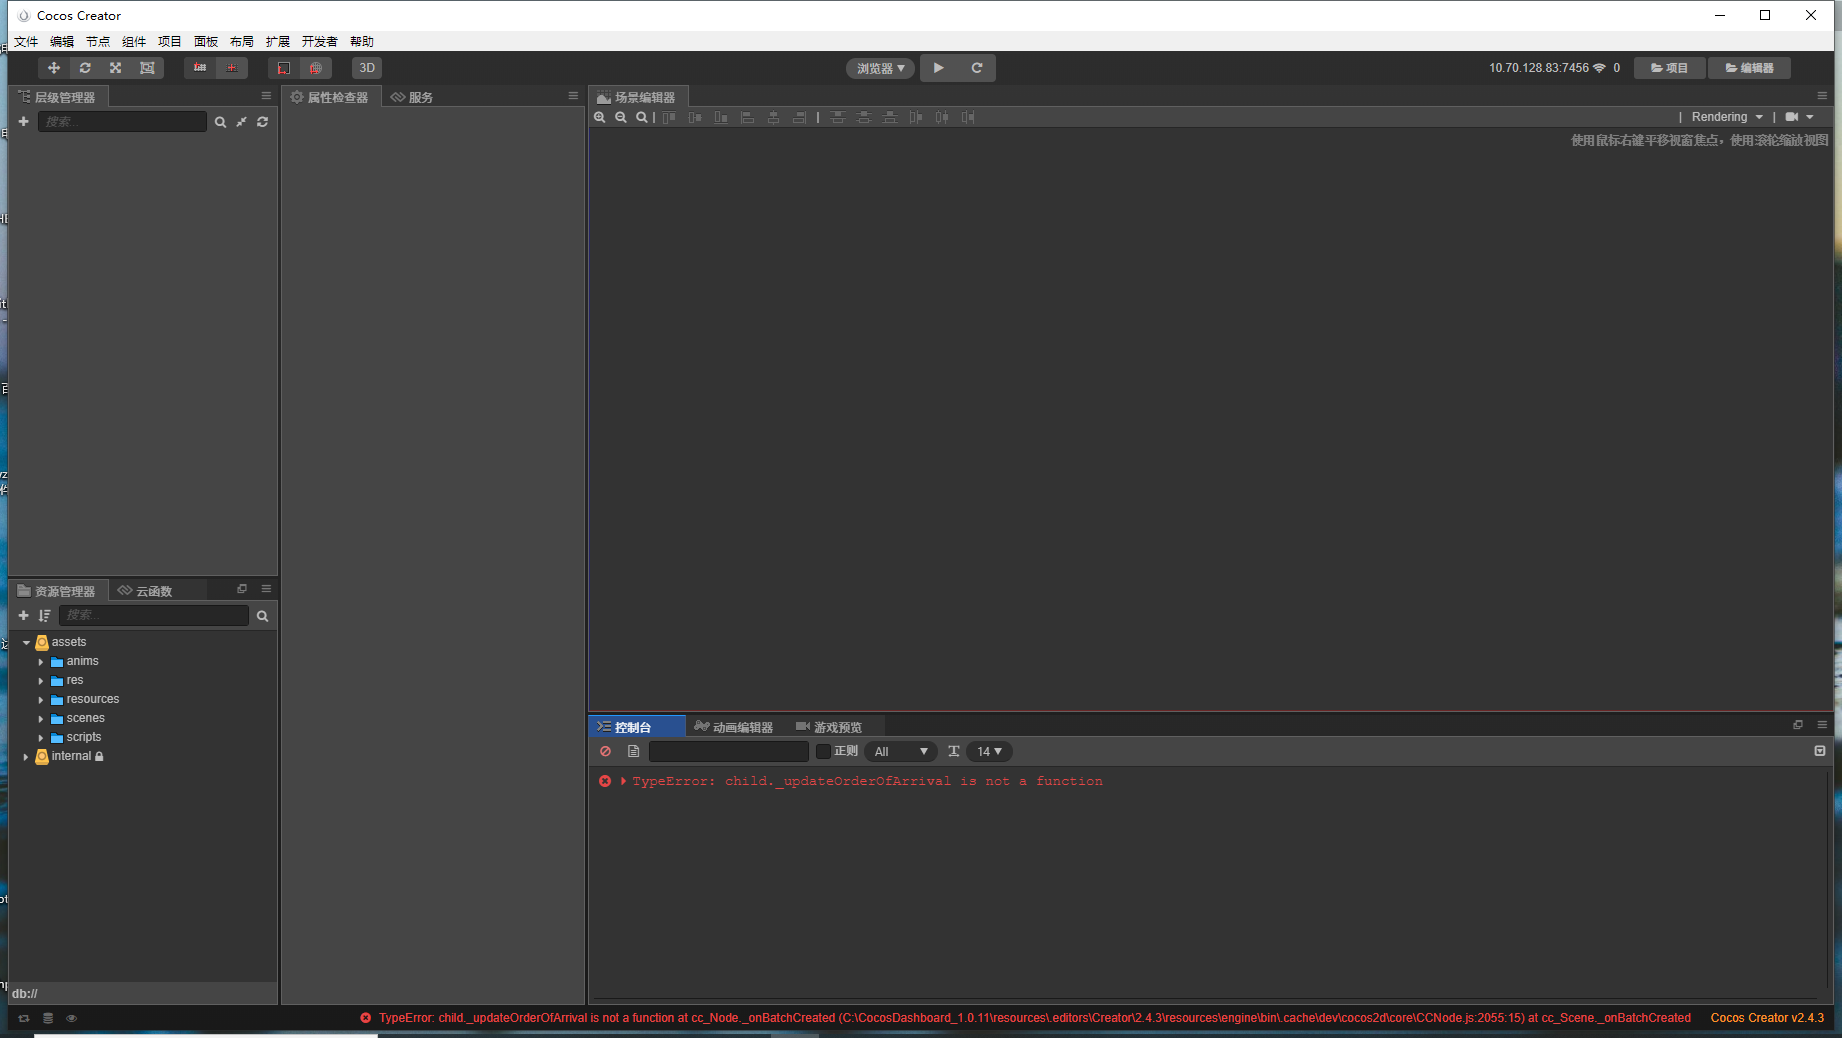The image size is (1842, 1038).
Task: Zoom in on the scene editor
Action: (x=600, y=117)
